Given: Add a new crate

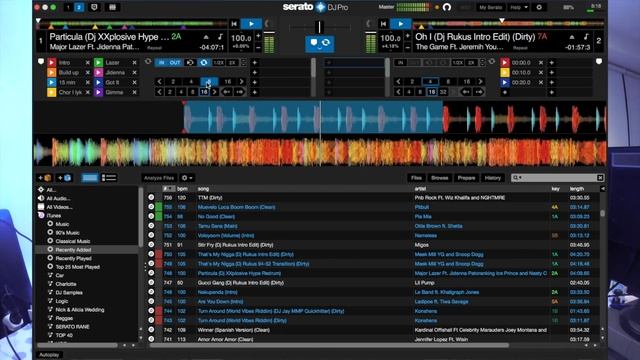Looking at the screenshot, I should click(44, 178).
